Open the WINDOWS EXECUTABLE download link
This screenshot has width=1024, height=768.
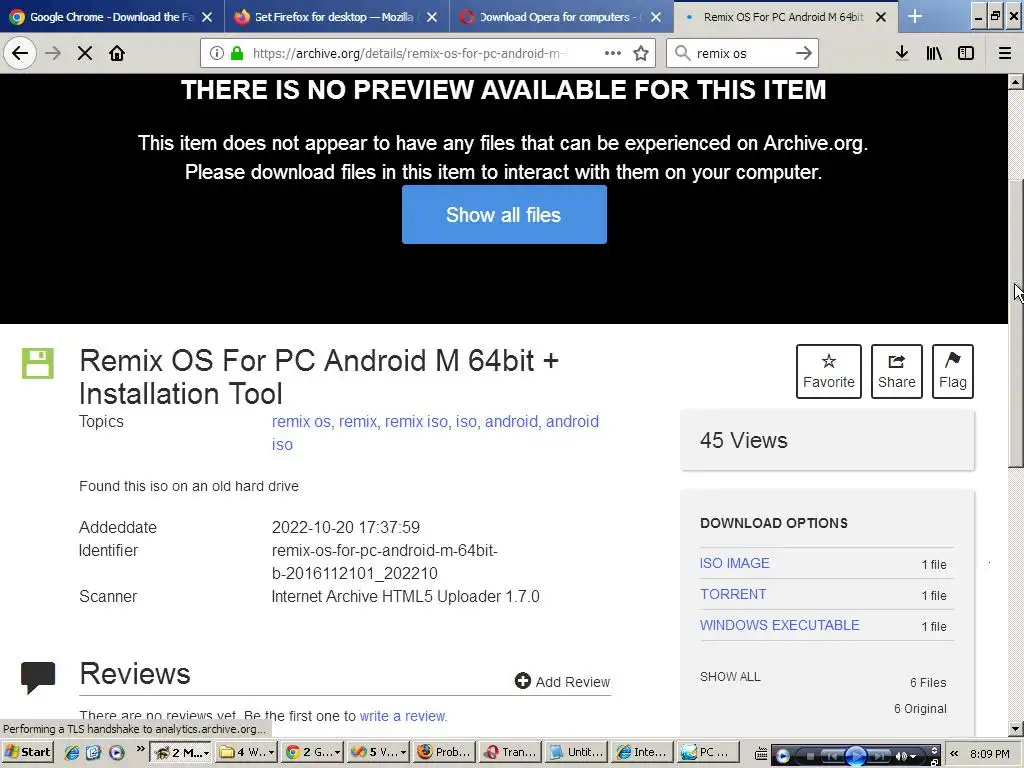[x=780, y=625]
